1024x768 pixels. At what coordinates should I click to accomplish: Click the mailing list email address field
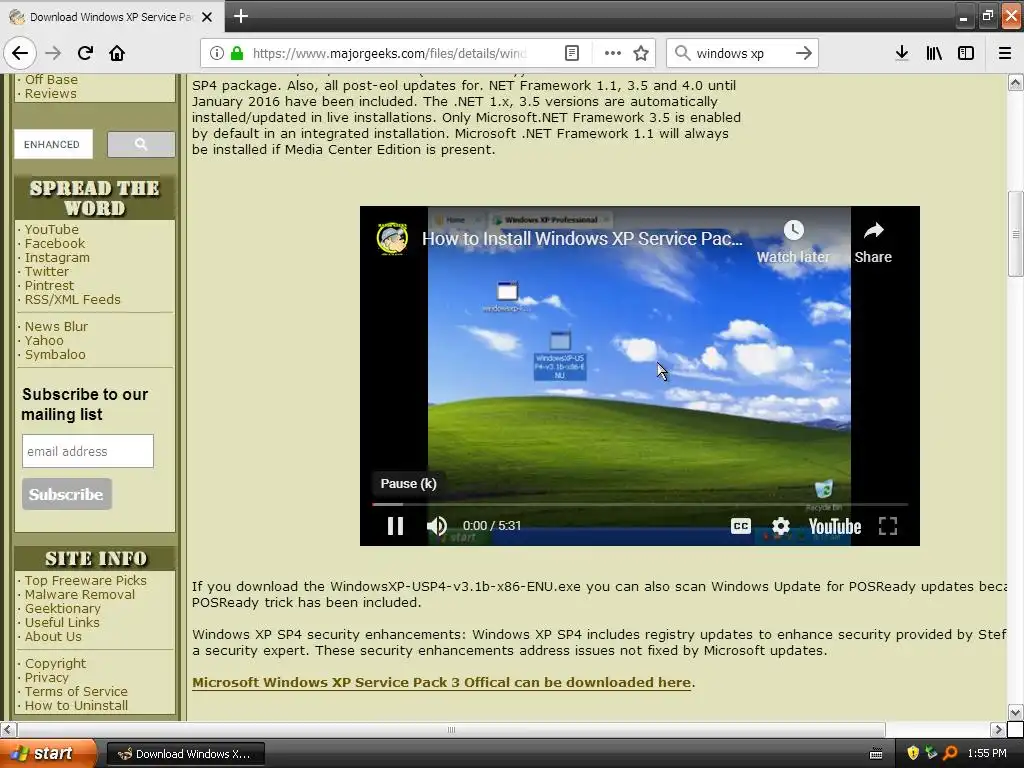88,451
